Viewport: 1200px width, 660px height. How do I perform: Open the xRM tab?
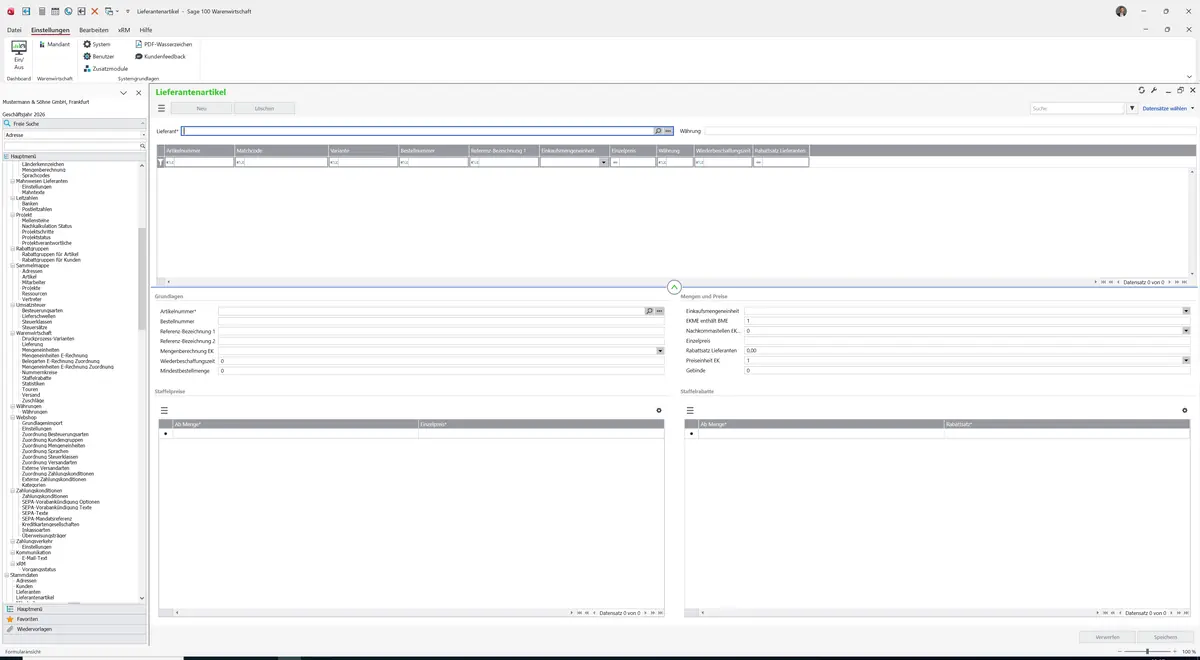pos(124,30)
